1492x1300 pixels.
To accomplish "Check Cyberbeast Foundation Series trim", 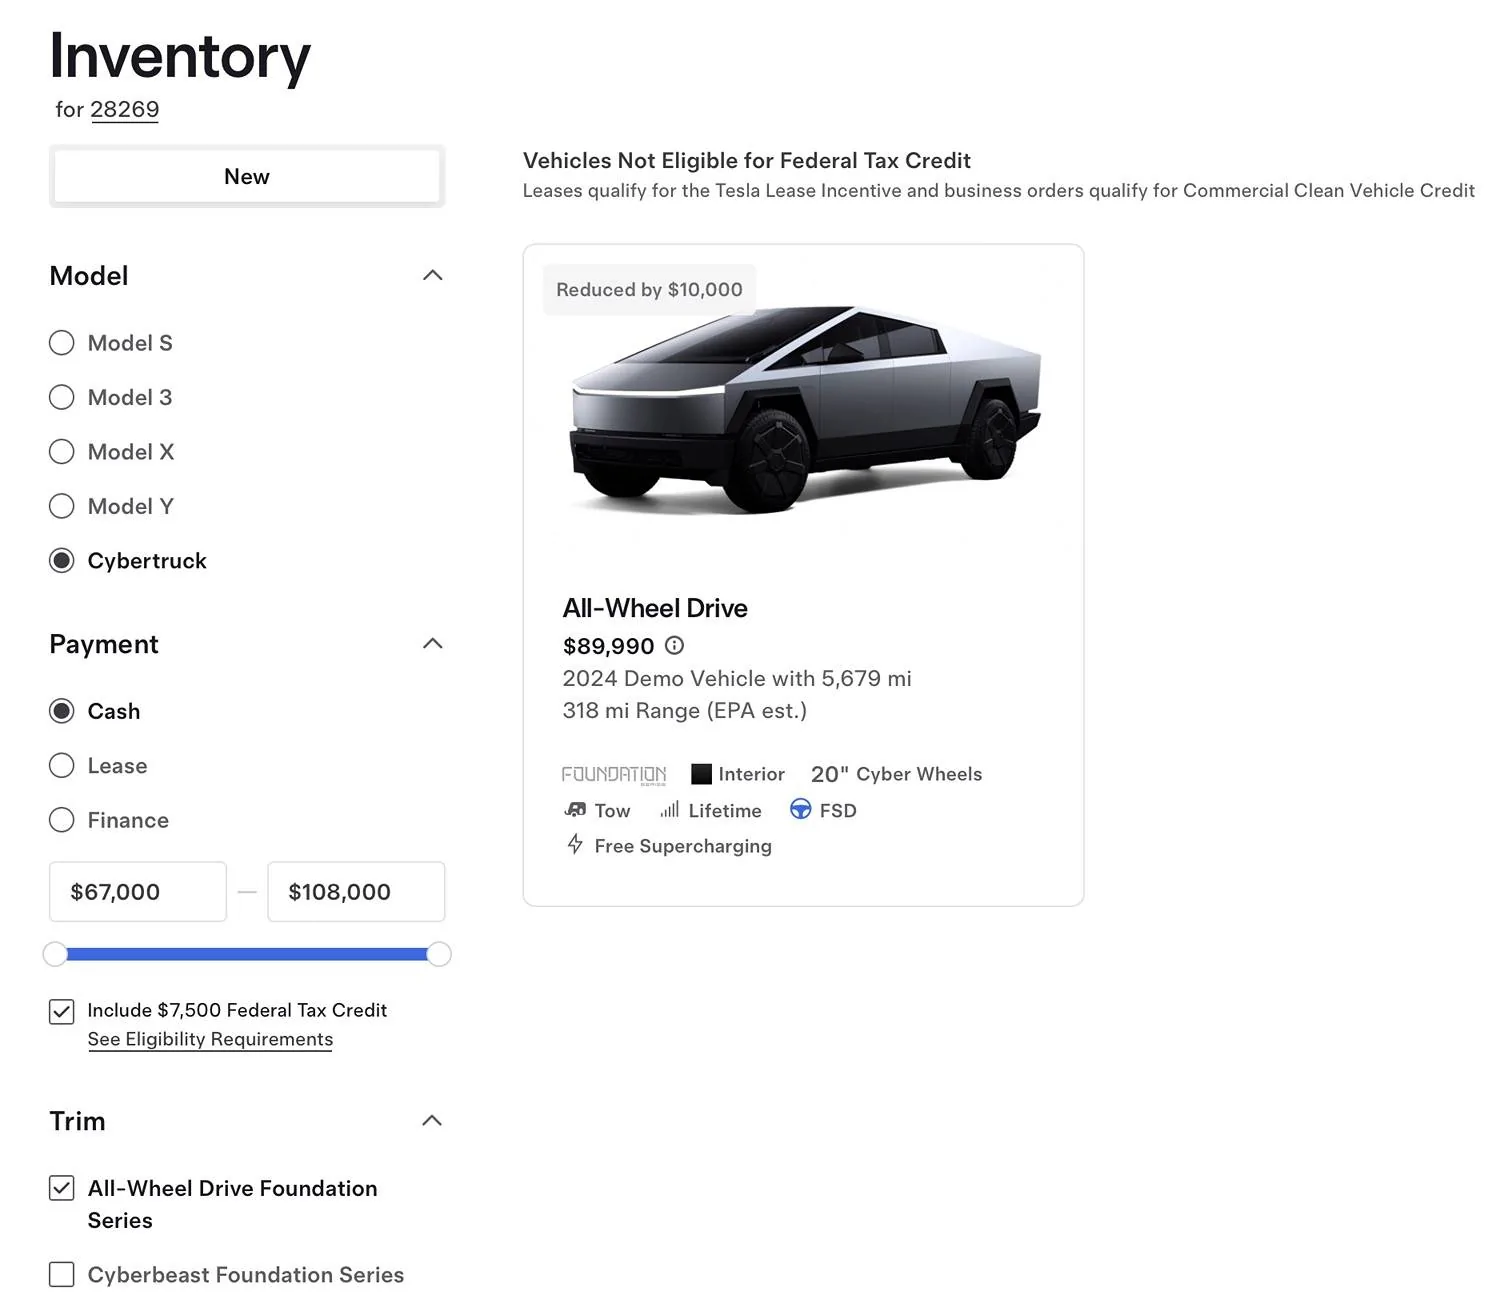I will click(62, 1274).
